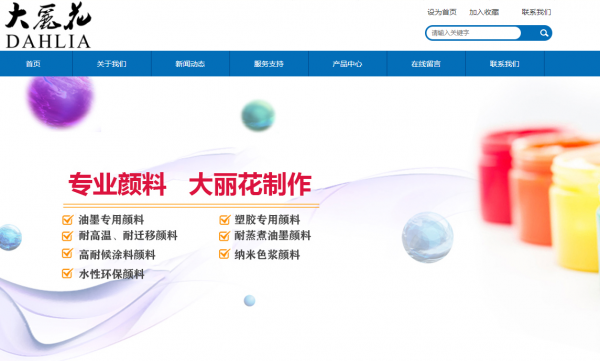Click checkmark icon beside 高耐候涂料颜料
This screenshot has width=600, height=361.
(67, 253)
